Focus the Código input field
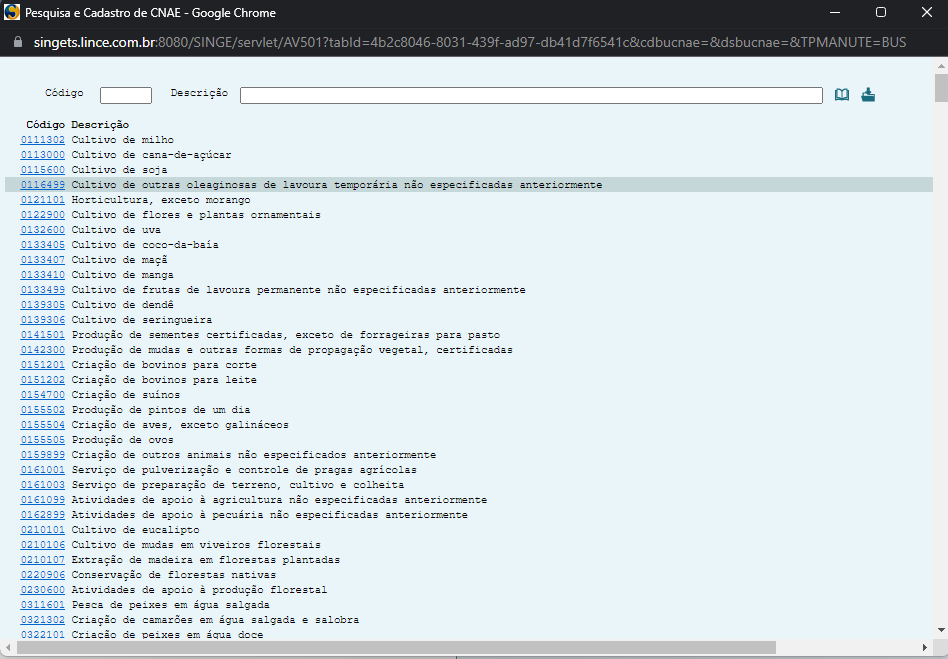Viewport: 948px width, 659px height. coord(126,95)
